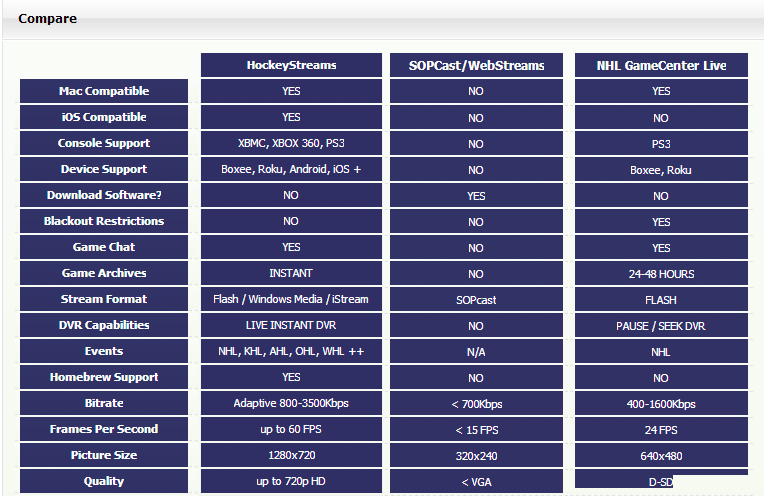Click the 'up to 720p HD' cell
This screenshot has width=764, height=496.
[291, 481]
